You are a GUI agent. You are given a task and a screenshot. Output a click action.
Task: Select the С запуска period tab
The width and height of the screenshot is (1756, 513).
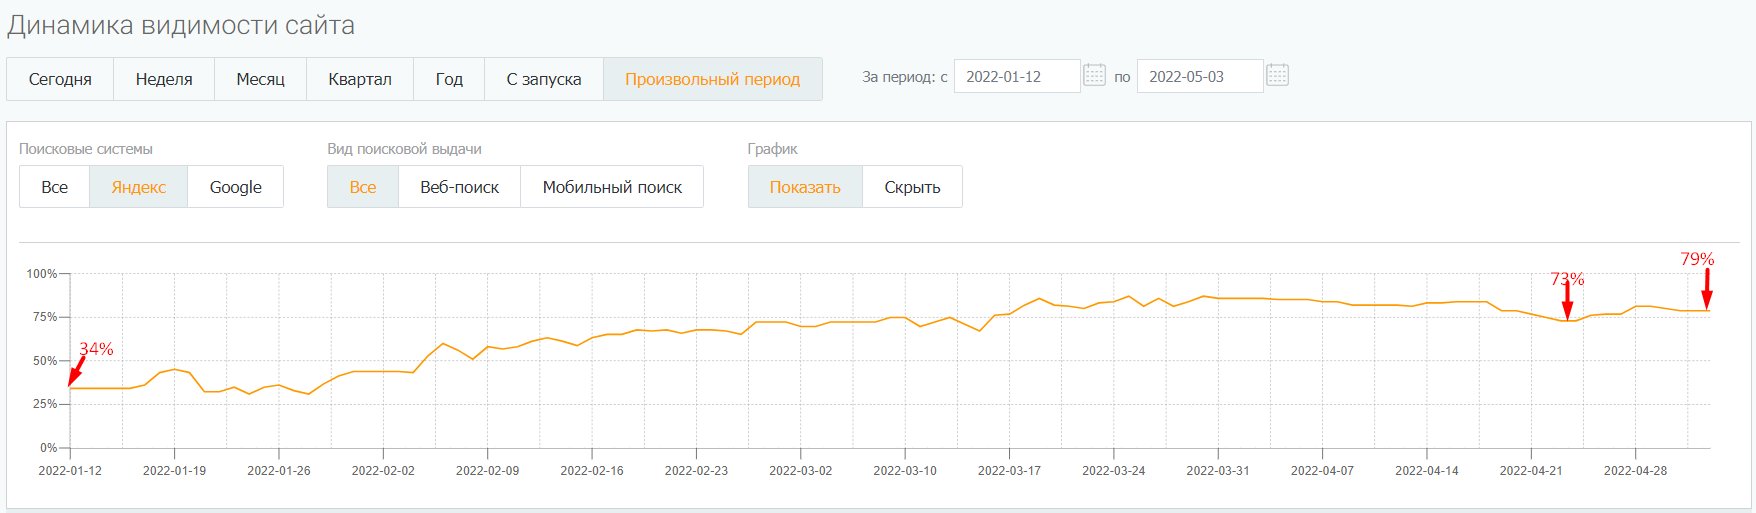pyautogui.click(x=544, y=79)
